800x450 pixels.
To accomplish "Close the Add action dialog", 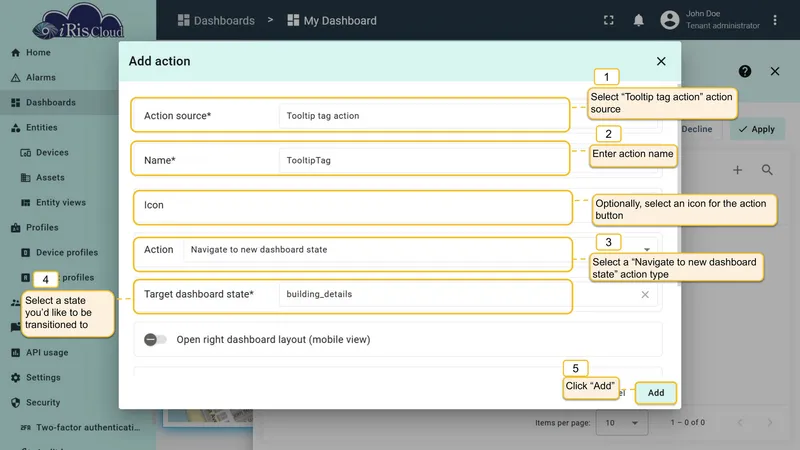I will pyautogui.click(x=661, y=61).
